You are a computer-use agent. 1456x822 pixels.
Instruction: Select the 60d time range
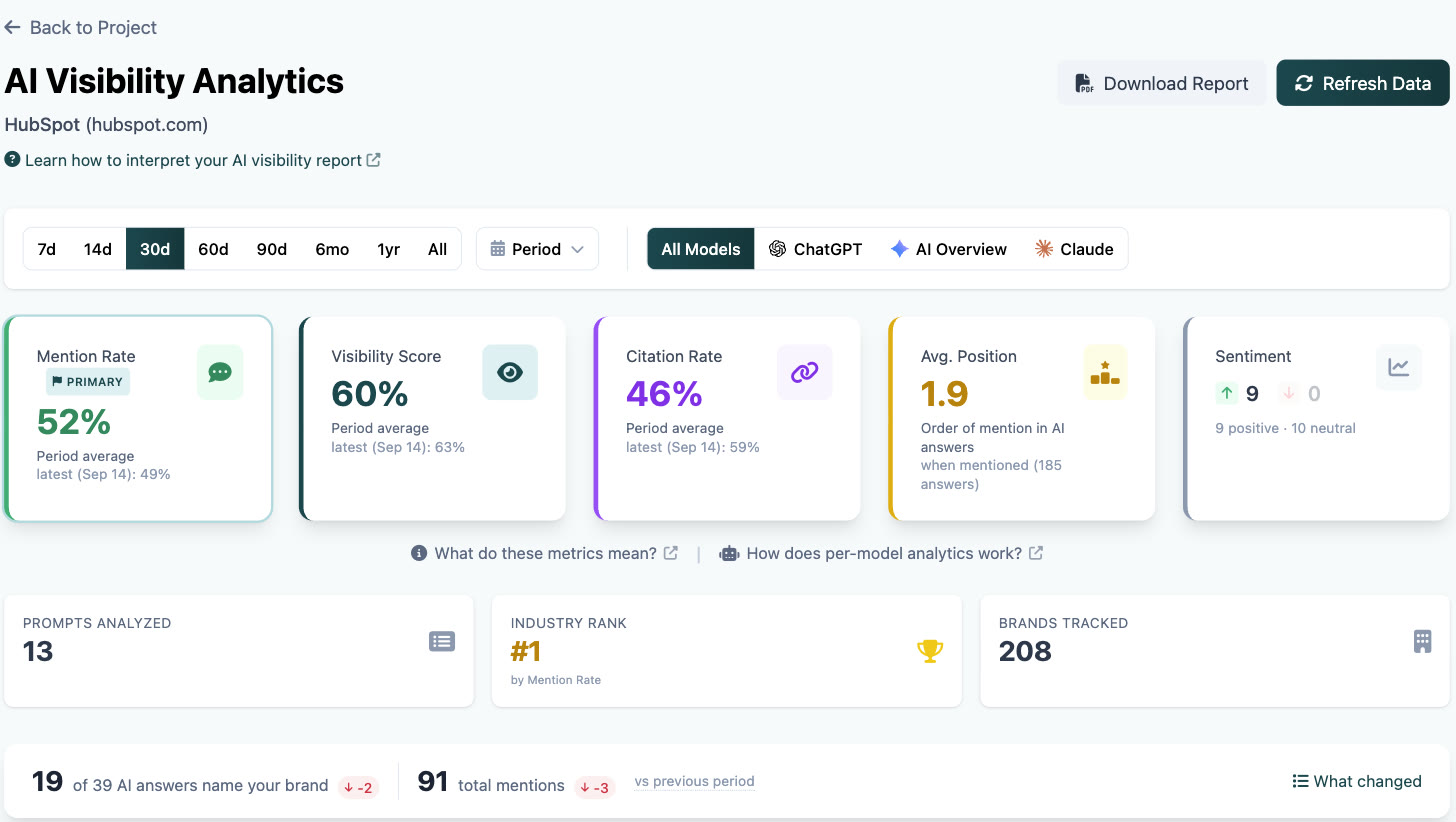[213, 249]
